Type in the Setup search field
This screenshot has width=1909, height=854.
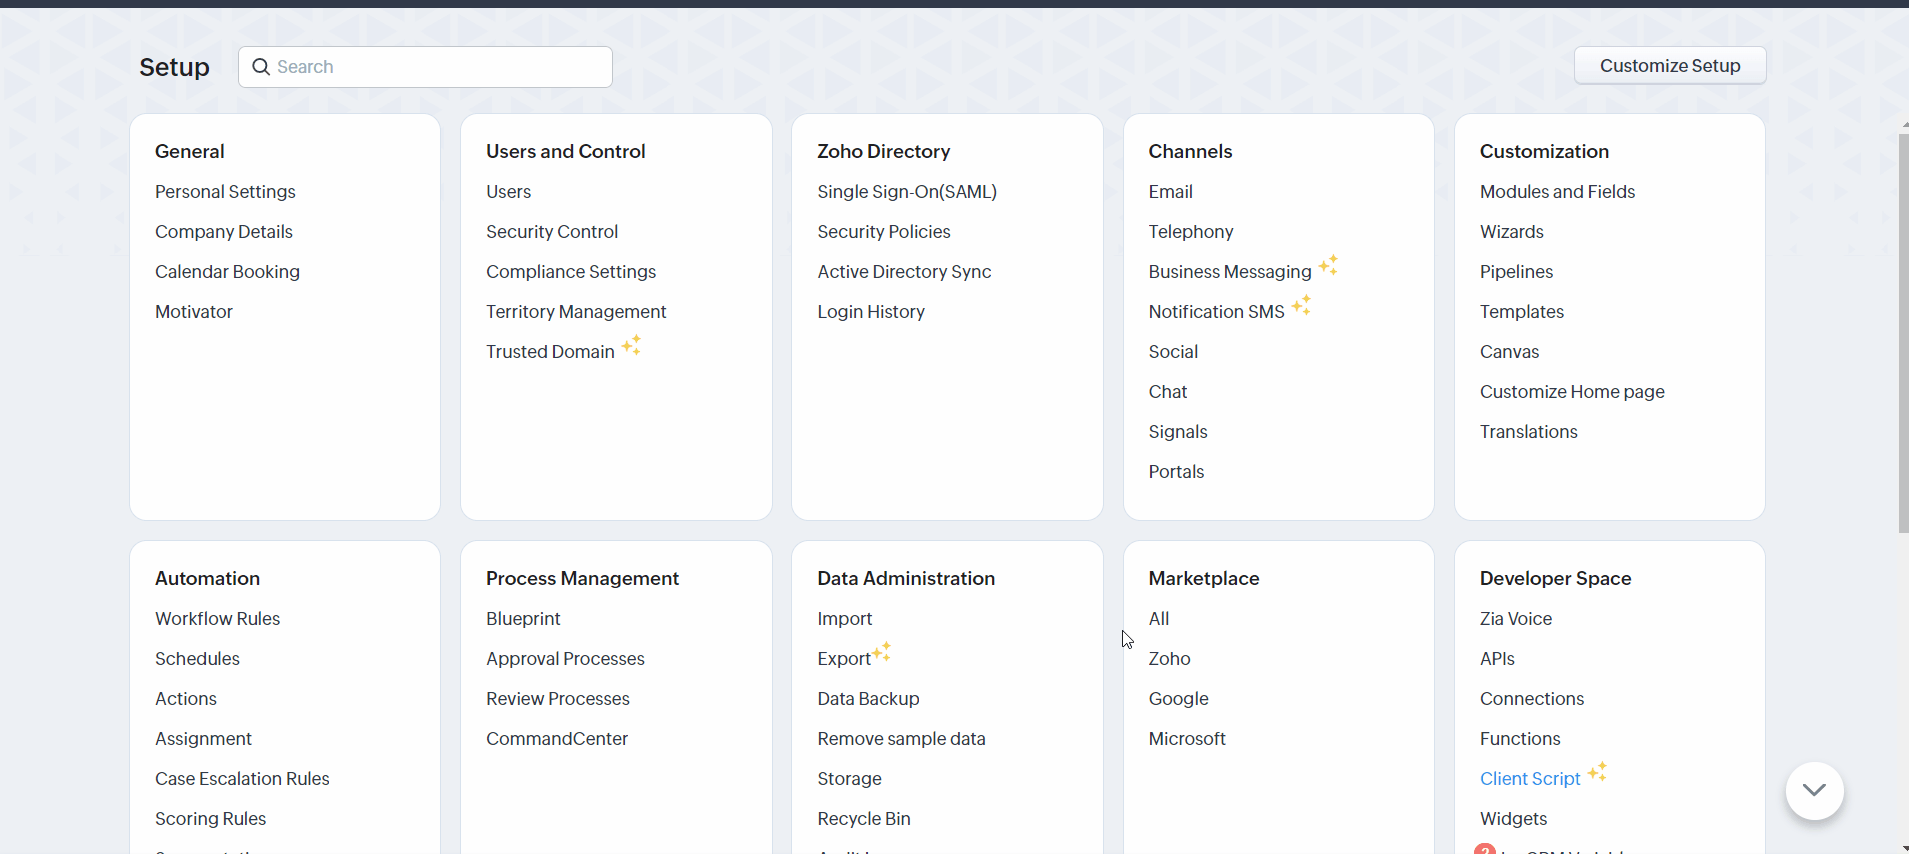(x=440, y=67)
